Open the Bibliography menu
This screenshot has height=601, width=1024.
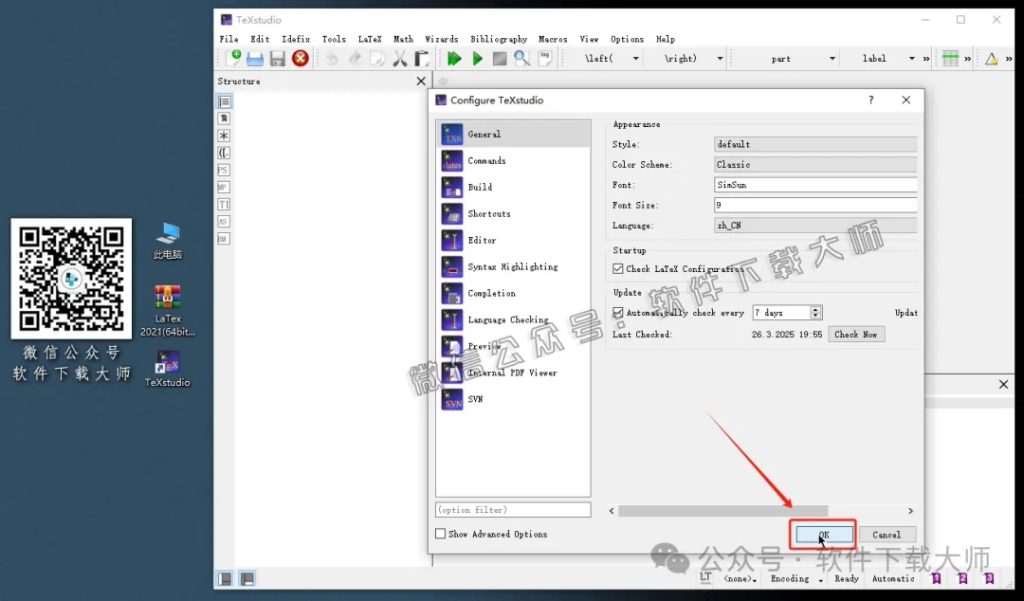(498, 39)
